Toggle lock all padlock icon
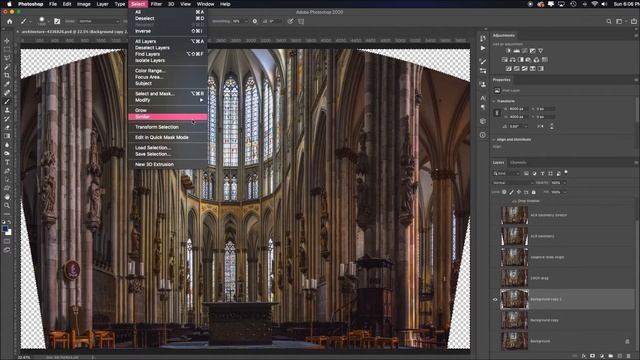Screen dimensions: 640x360 (x=533, y=192)
